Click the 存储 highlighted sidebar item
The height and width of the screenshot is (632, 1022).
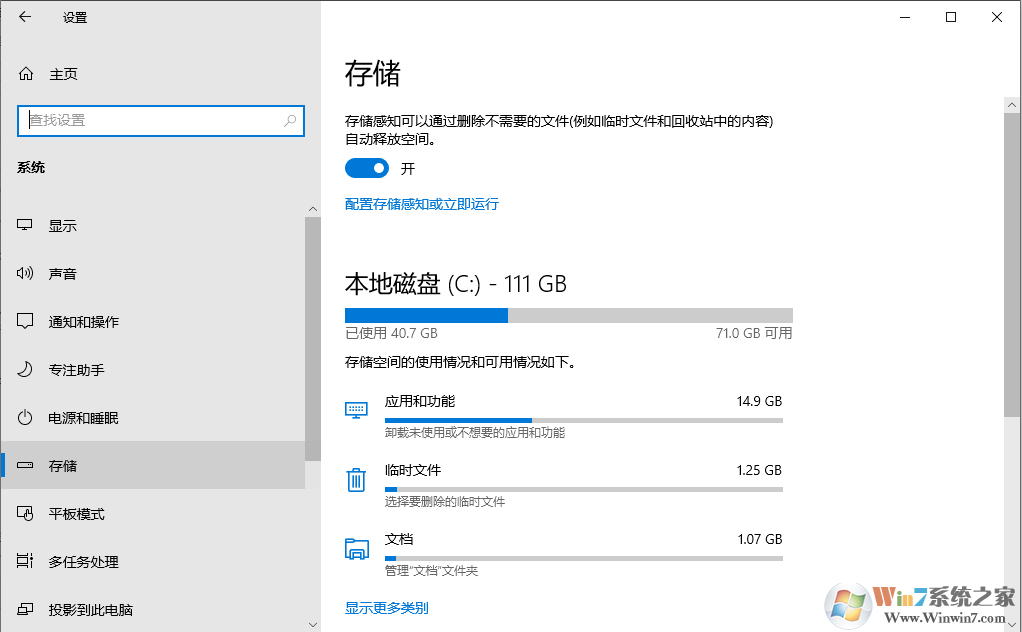pyautogui.click(x=63, y=465)
